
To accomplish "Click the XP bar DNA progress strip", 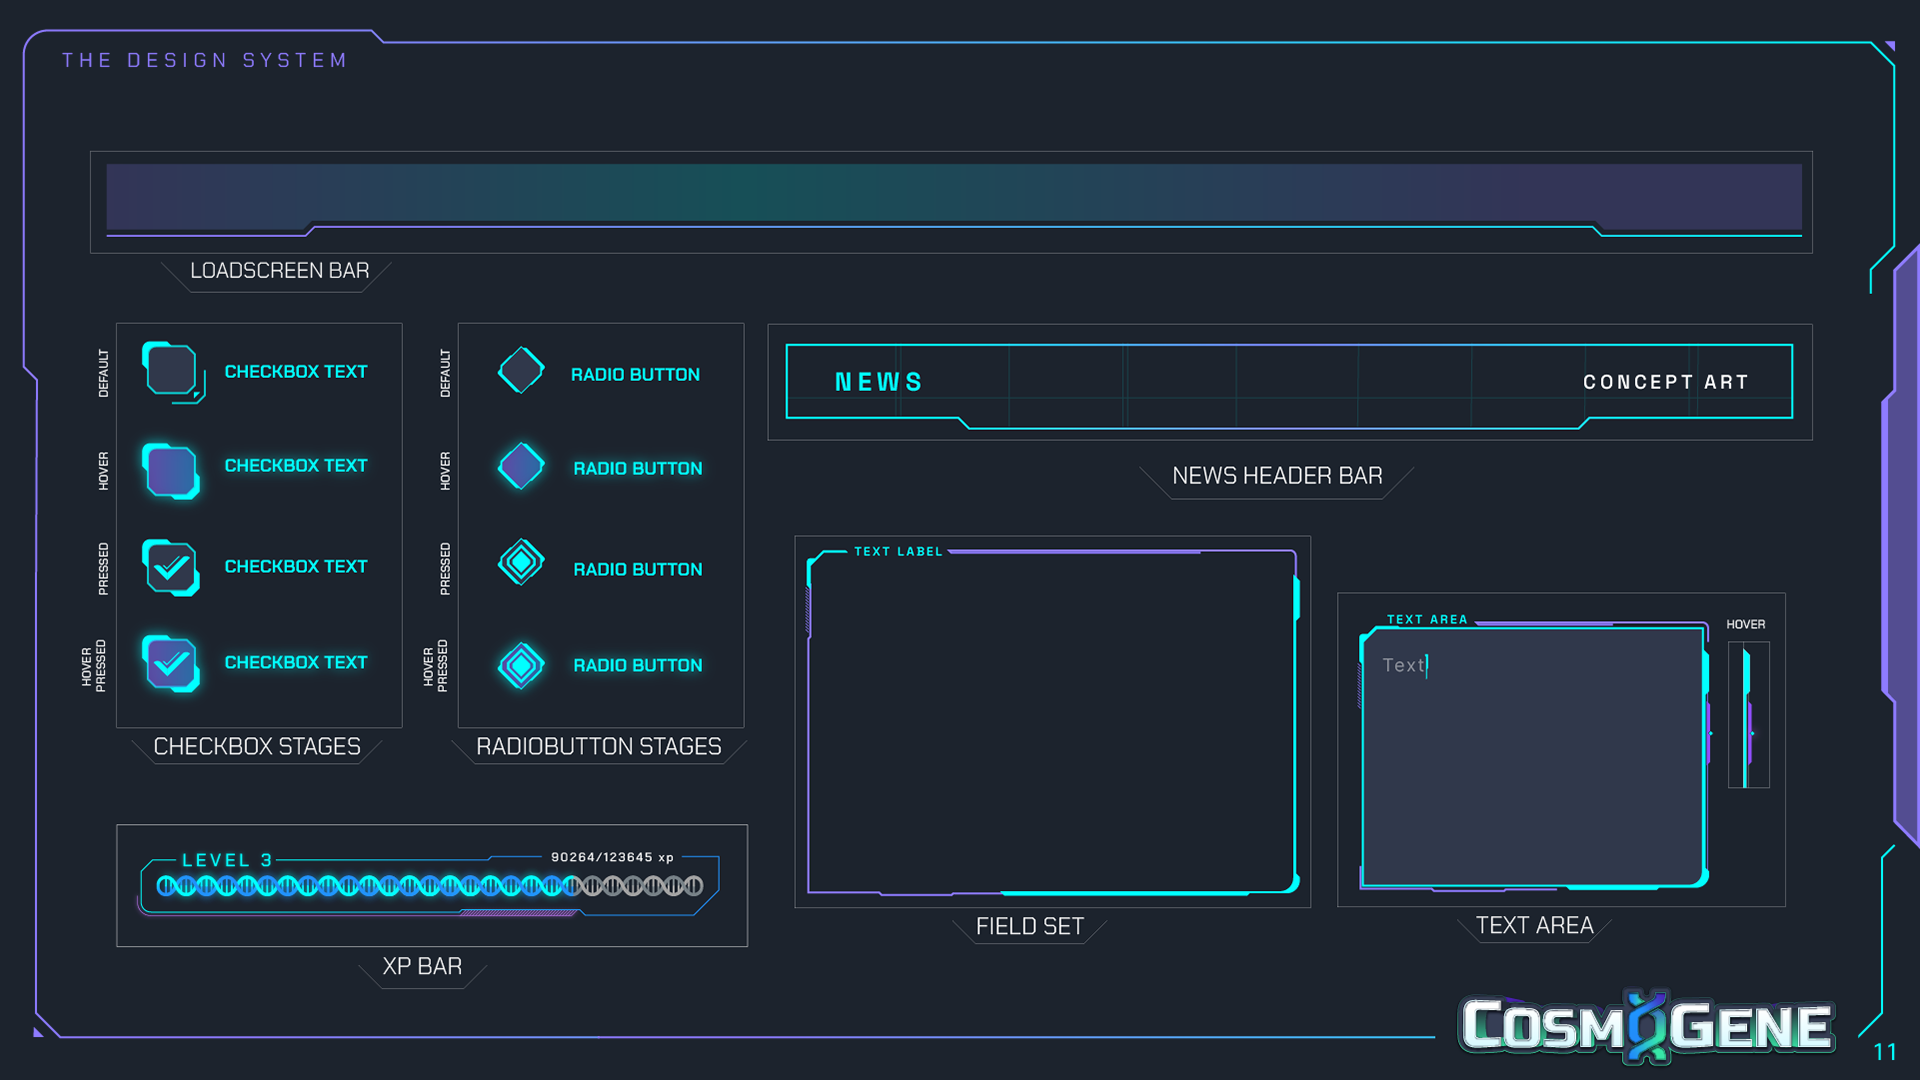I will [430, 886].
